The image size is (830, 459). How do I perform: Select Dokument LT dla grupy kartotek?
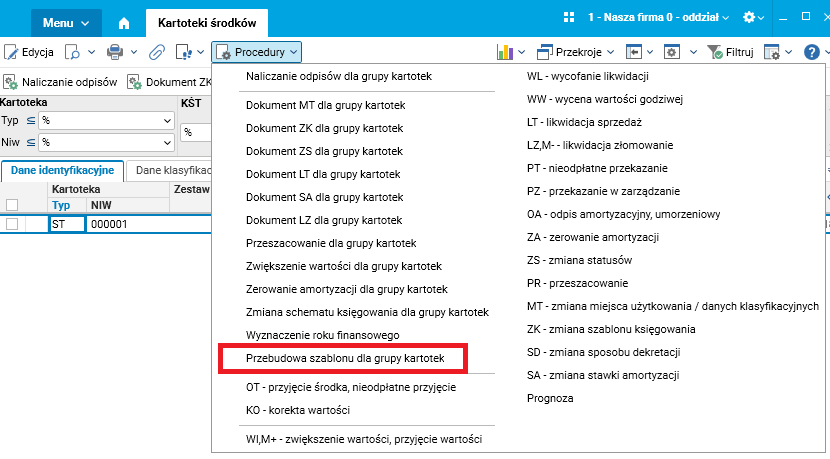click(x=323, y=174)
